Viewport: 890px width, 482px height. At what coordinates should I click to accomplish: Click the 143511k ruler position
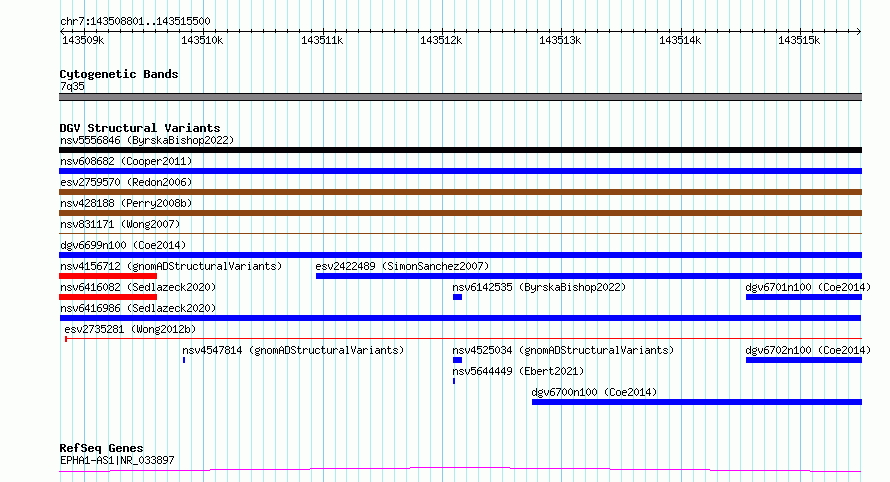(x=322, y=40)
